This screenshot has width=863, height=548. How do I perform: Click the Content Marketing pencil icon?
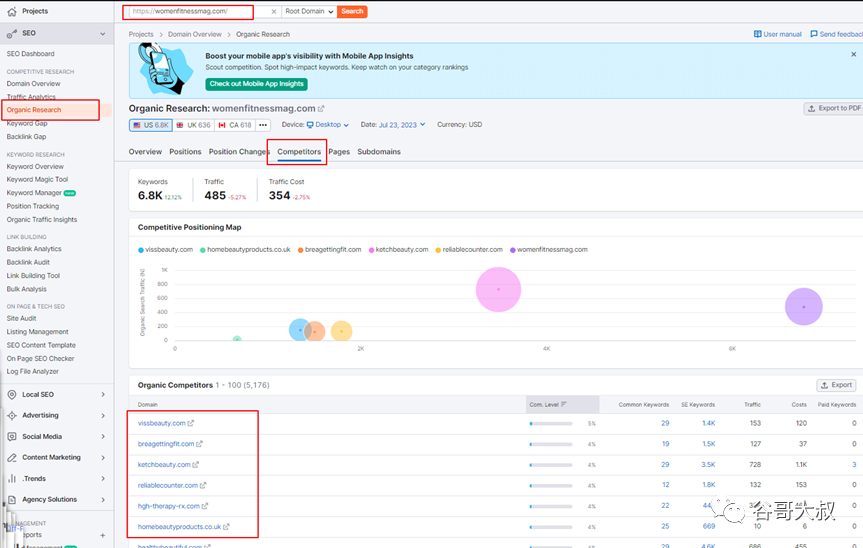[12, 457]
